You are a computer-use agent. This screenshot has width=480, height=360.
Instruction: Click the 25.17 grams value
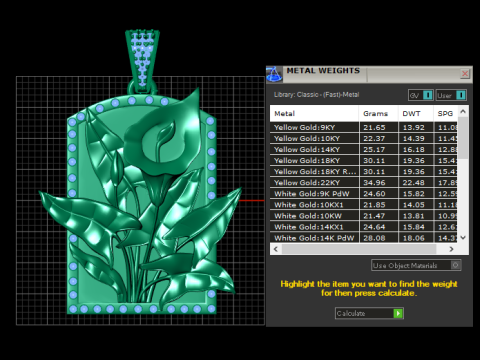tap(374, 149)
